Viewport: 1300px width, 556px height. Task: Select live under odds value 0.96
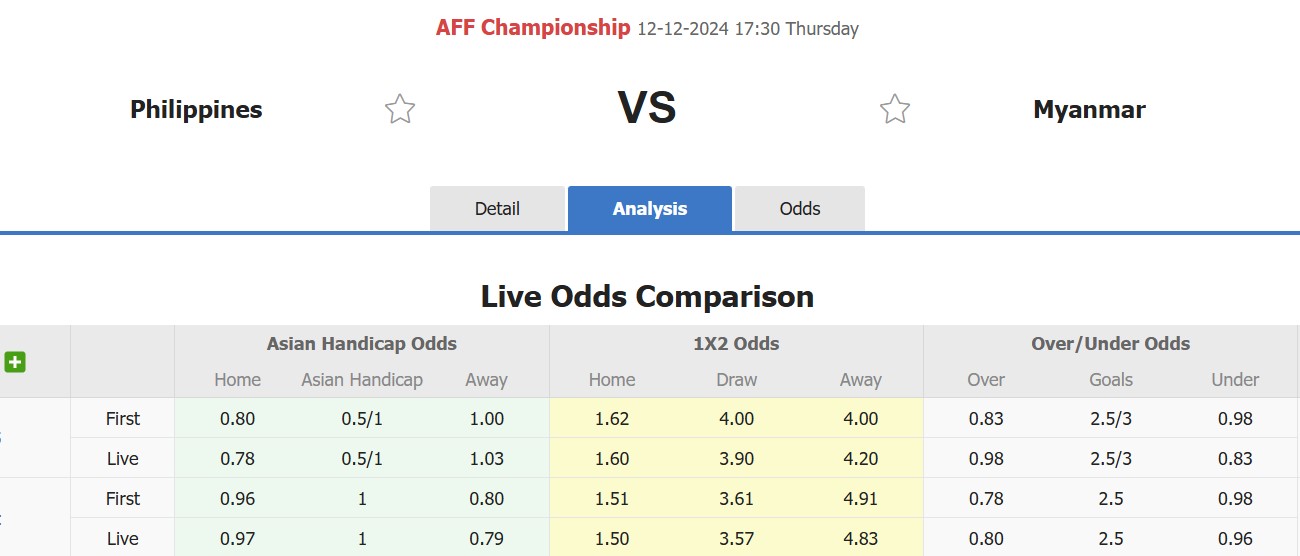point(1235,539)
